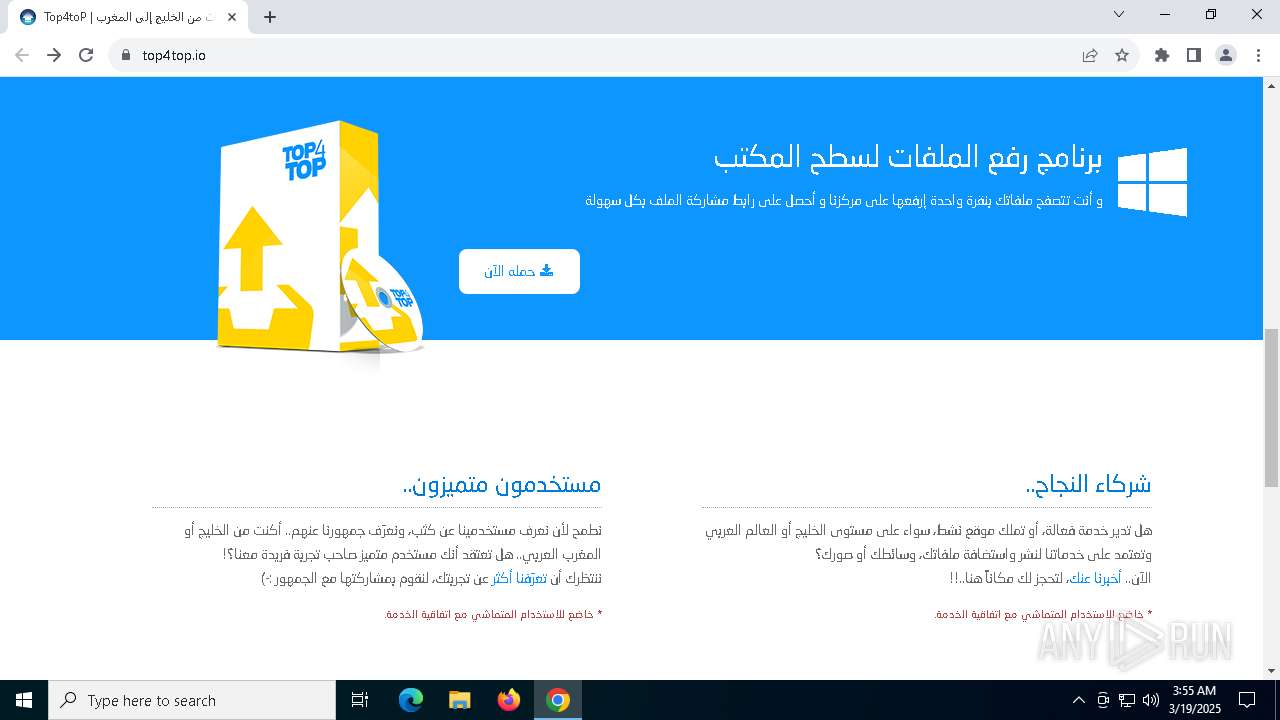Screen dimensions: 1280x720
Task: Open the 'تعرّفنا أكثر' link
Action: click(x=518, y=578)
